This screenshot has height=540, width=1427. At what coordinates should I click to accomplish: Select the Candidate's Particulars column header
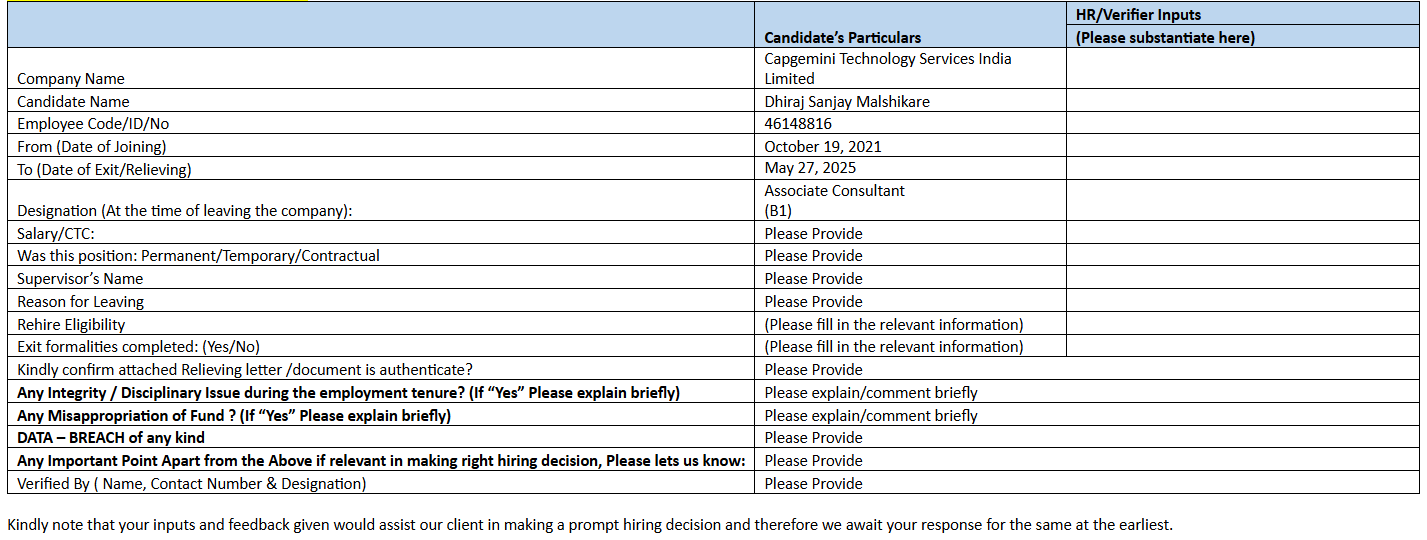point(842,38)
